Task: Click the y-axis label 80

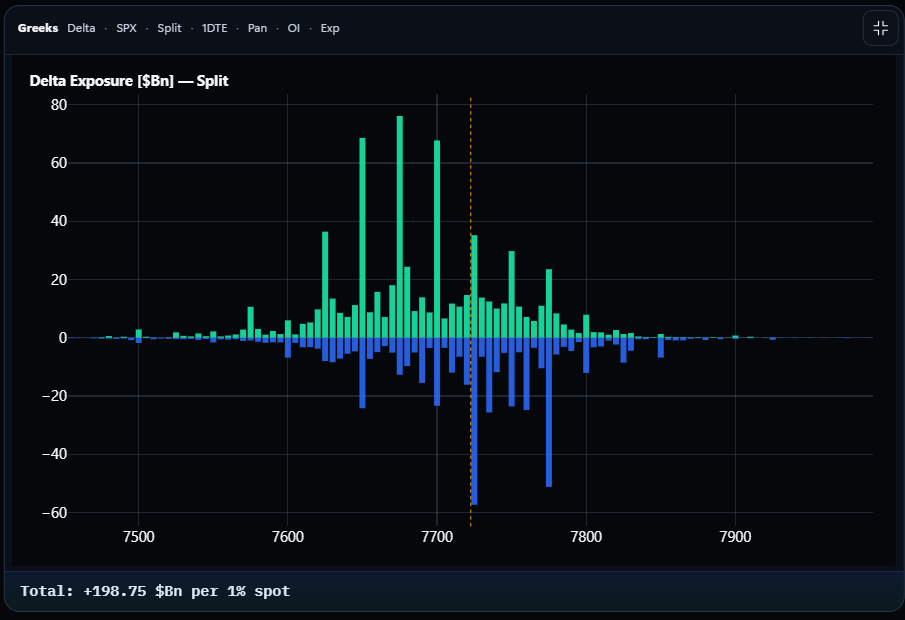Action: coord(59,105)
